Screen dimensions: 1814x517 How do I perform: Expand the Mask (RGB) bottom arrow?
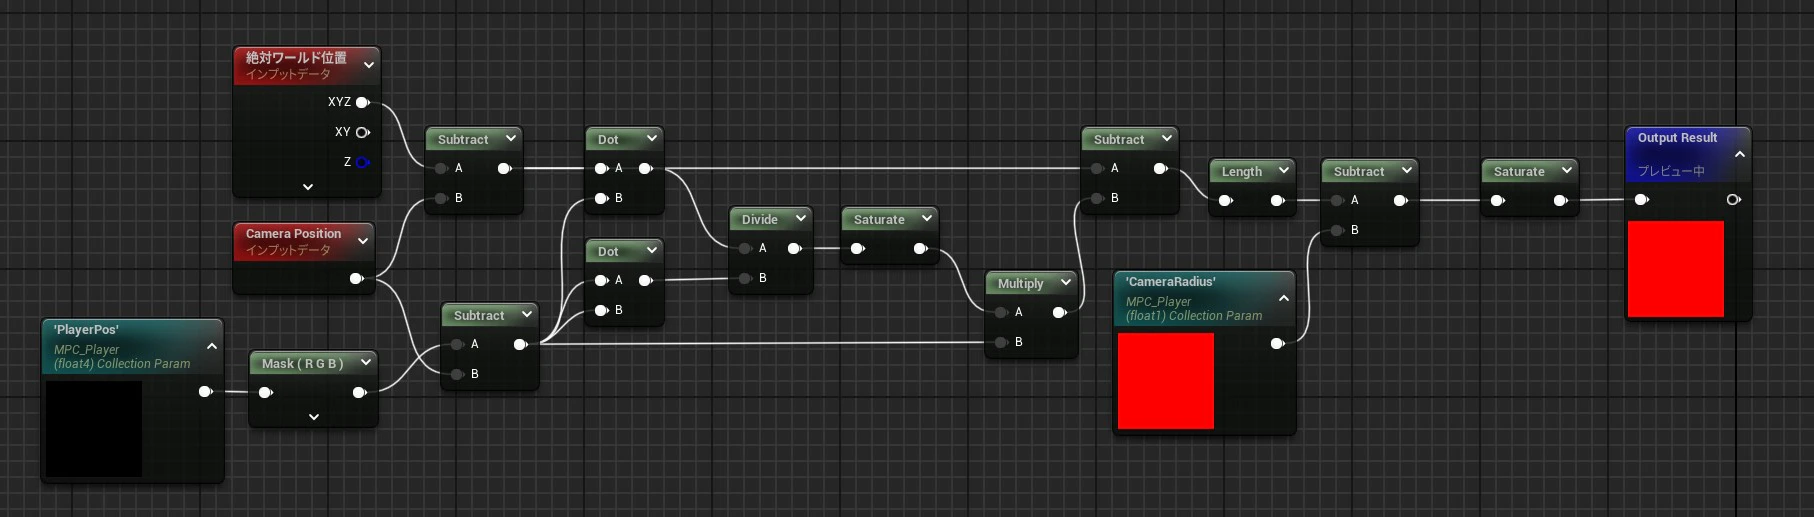(314, 417)
